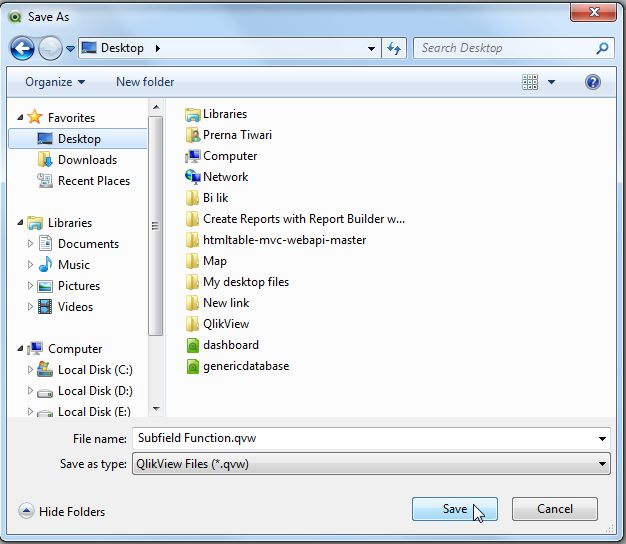
Task: Expand the Videos library node
Action: [30, 307]
